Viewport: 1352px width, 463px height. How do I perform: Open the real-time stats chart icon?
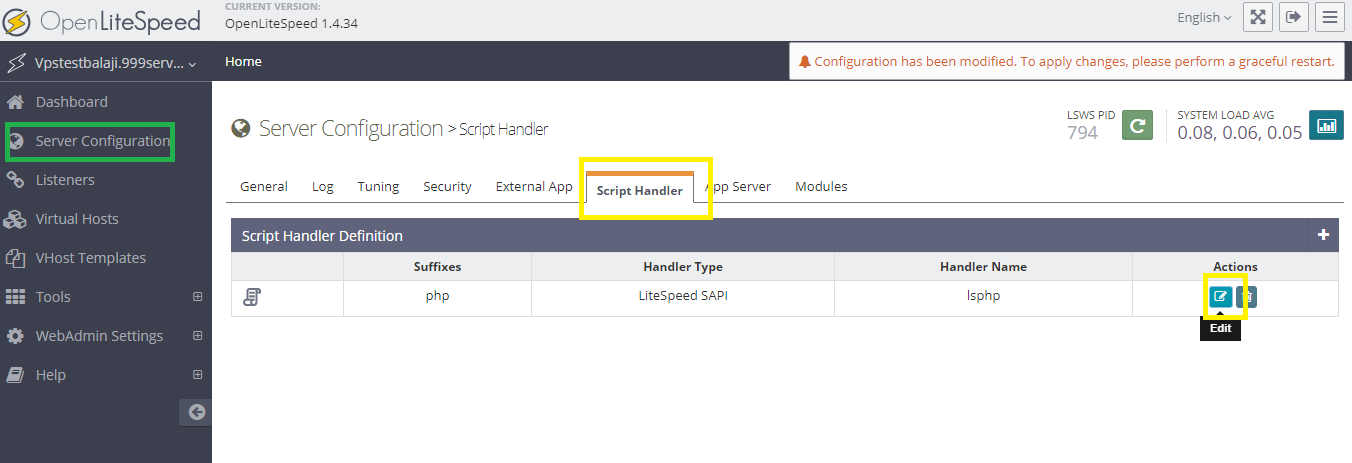point(1326,126)
